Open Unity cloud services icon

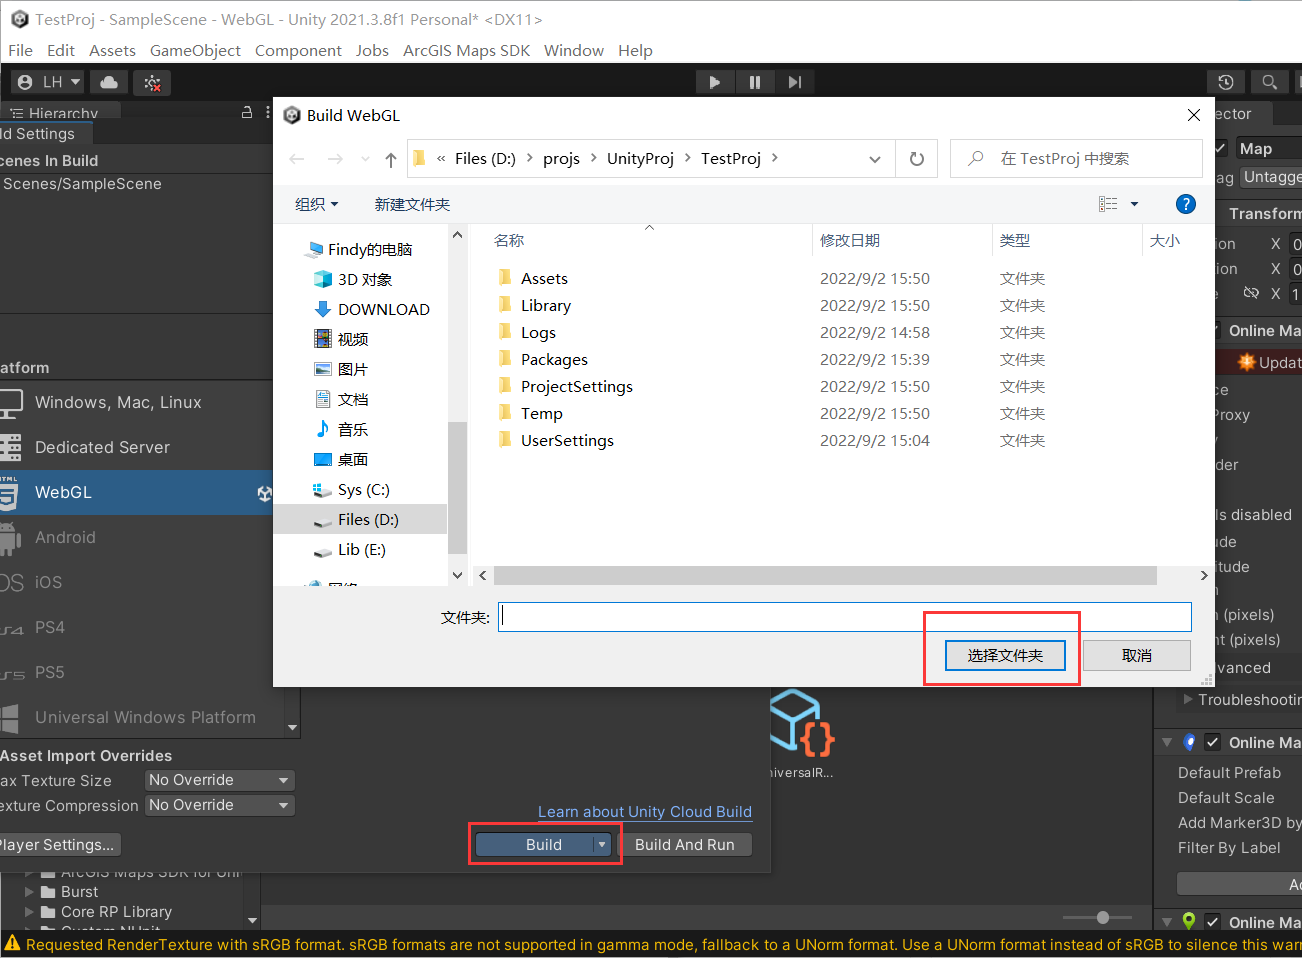tap(109, 82)
